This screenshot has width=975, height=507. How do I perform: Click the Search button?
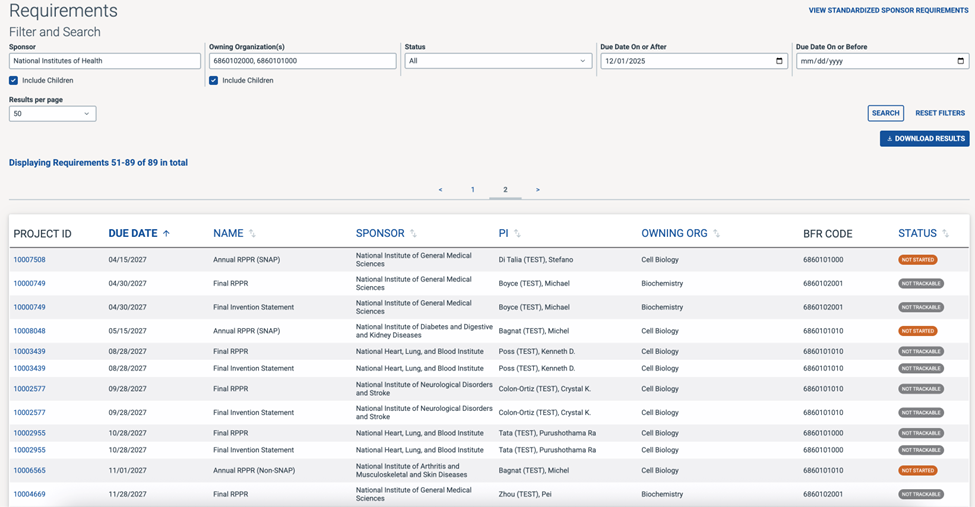[x=885, y=113]
